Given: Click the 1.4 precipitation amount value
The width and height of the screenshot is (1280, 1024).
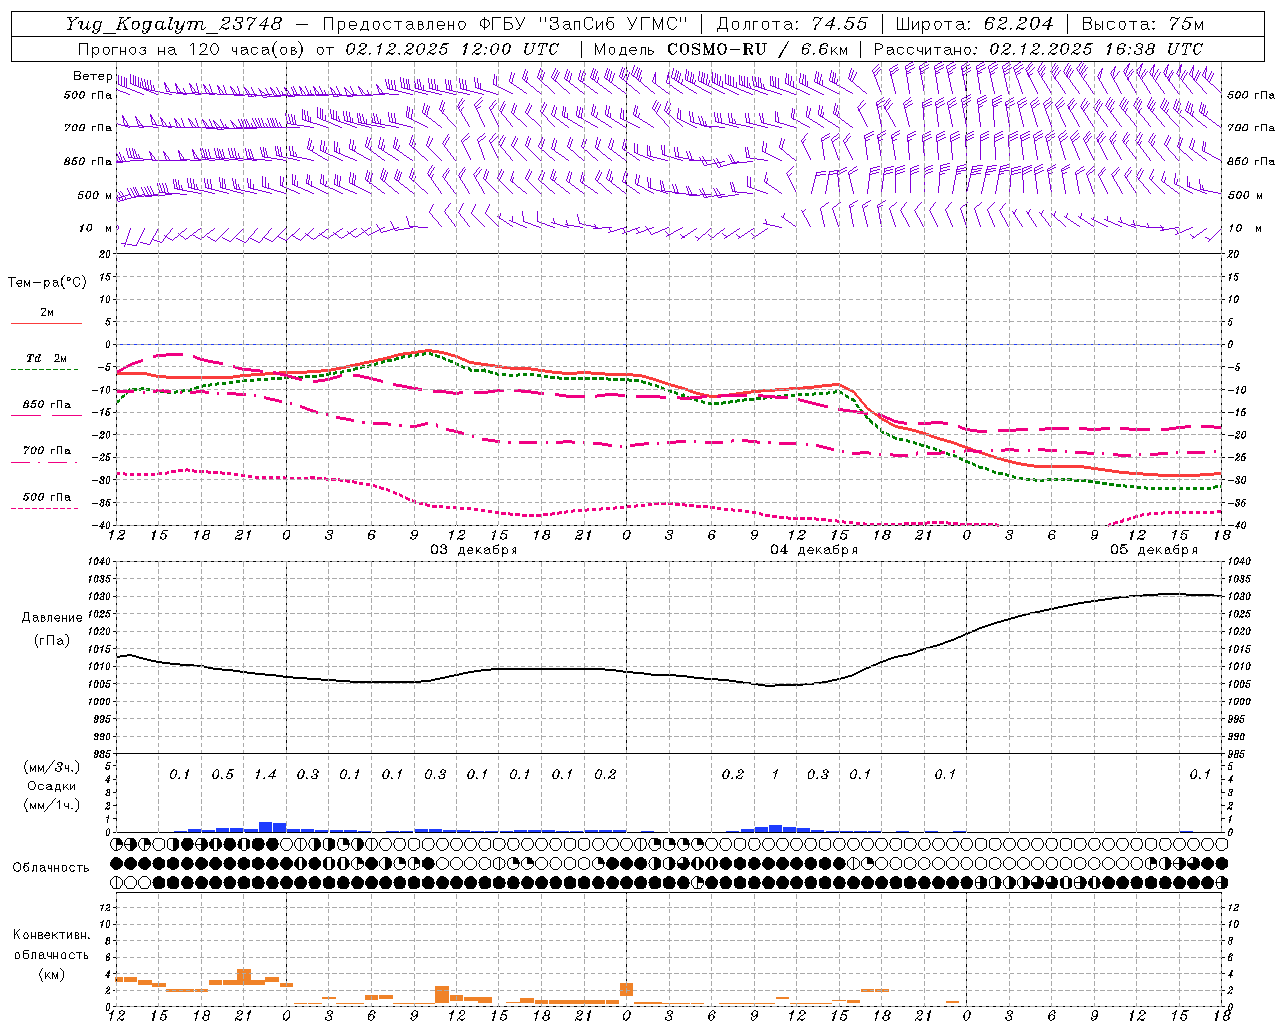Looking at the screenshot, I should [x=265, y=774].
